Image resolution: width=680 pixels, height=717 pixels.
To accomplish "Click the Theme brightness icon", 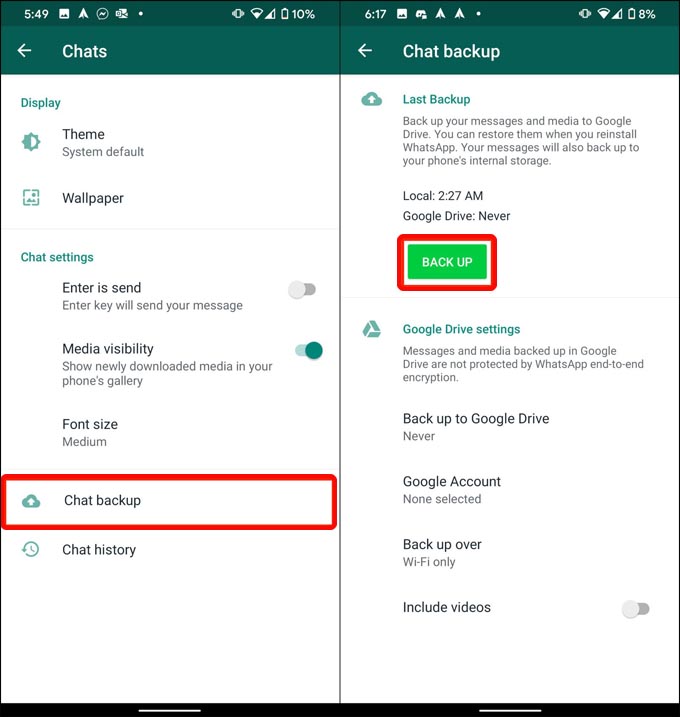I will pyautogui.click(x=31, y=142).
